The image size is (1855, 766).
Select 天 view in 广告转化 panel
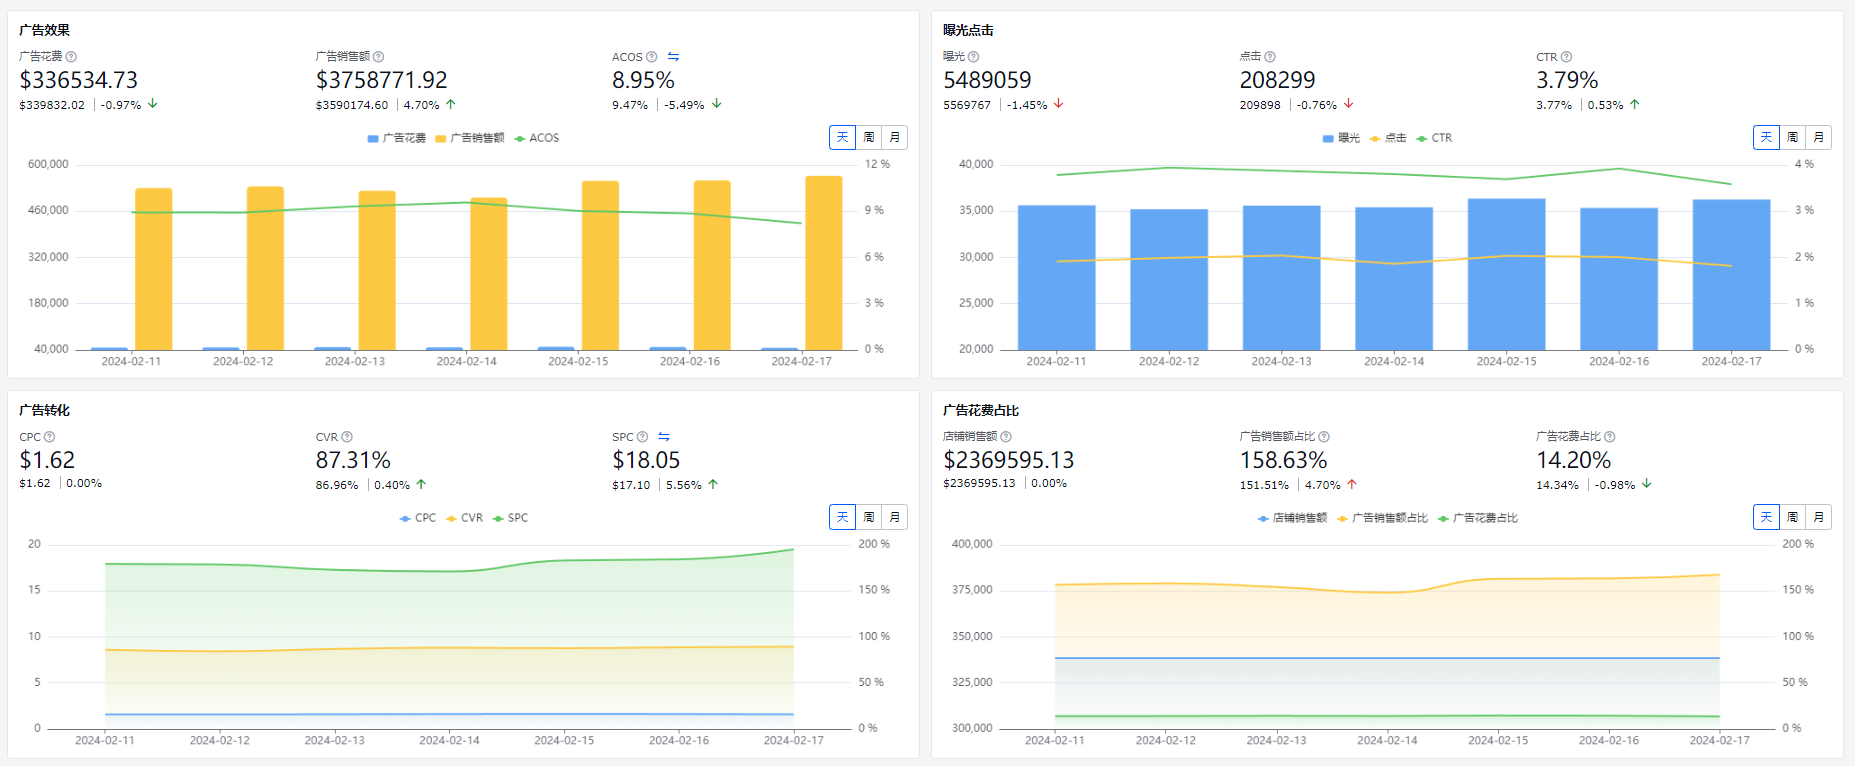[x=842, y=517]
